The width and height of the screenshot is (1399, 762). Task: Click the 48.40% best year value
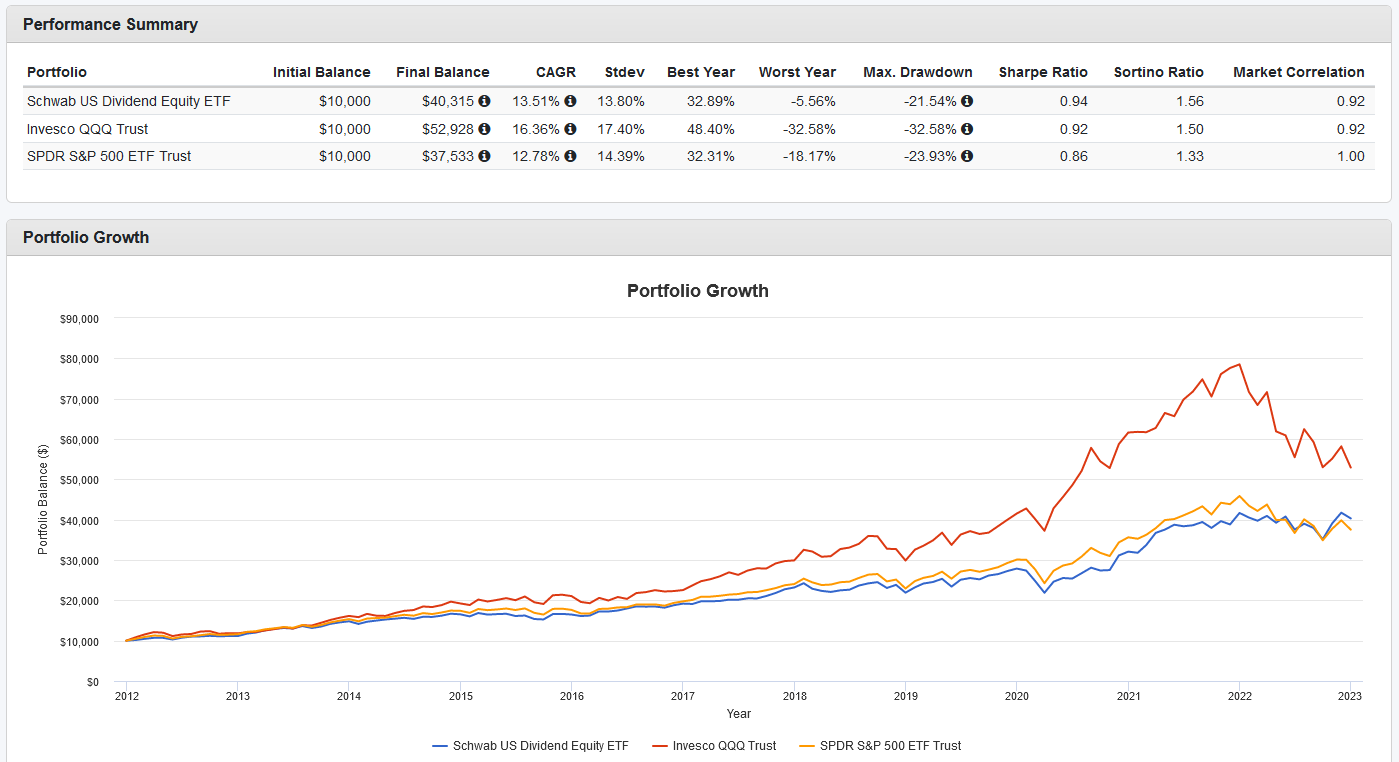[x=711, y=129]
